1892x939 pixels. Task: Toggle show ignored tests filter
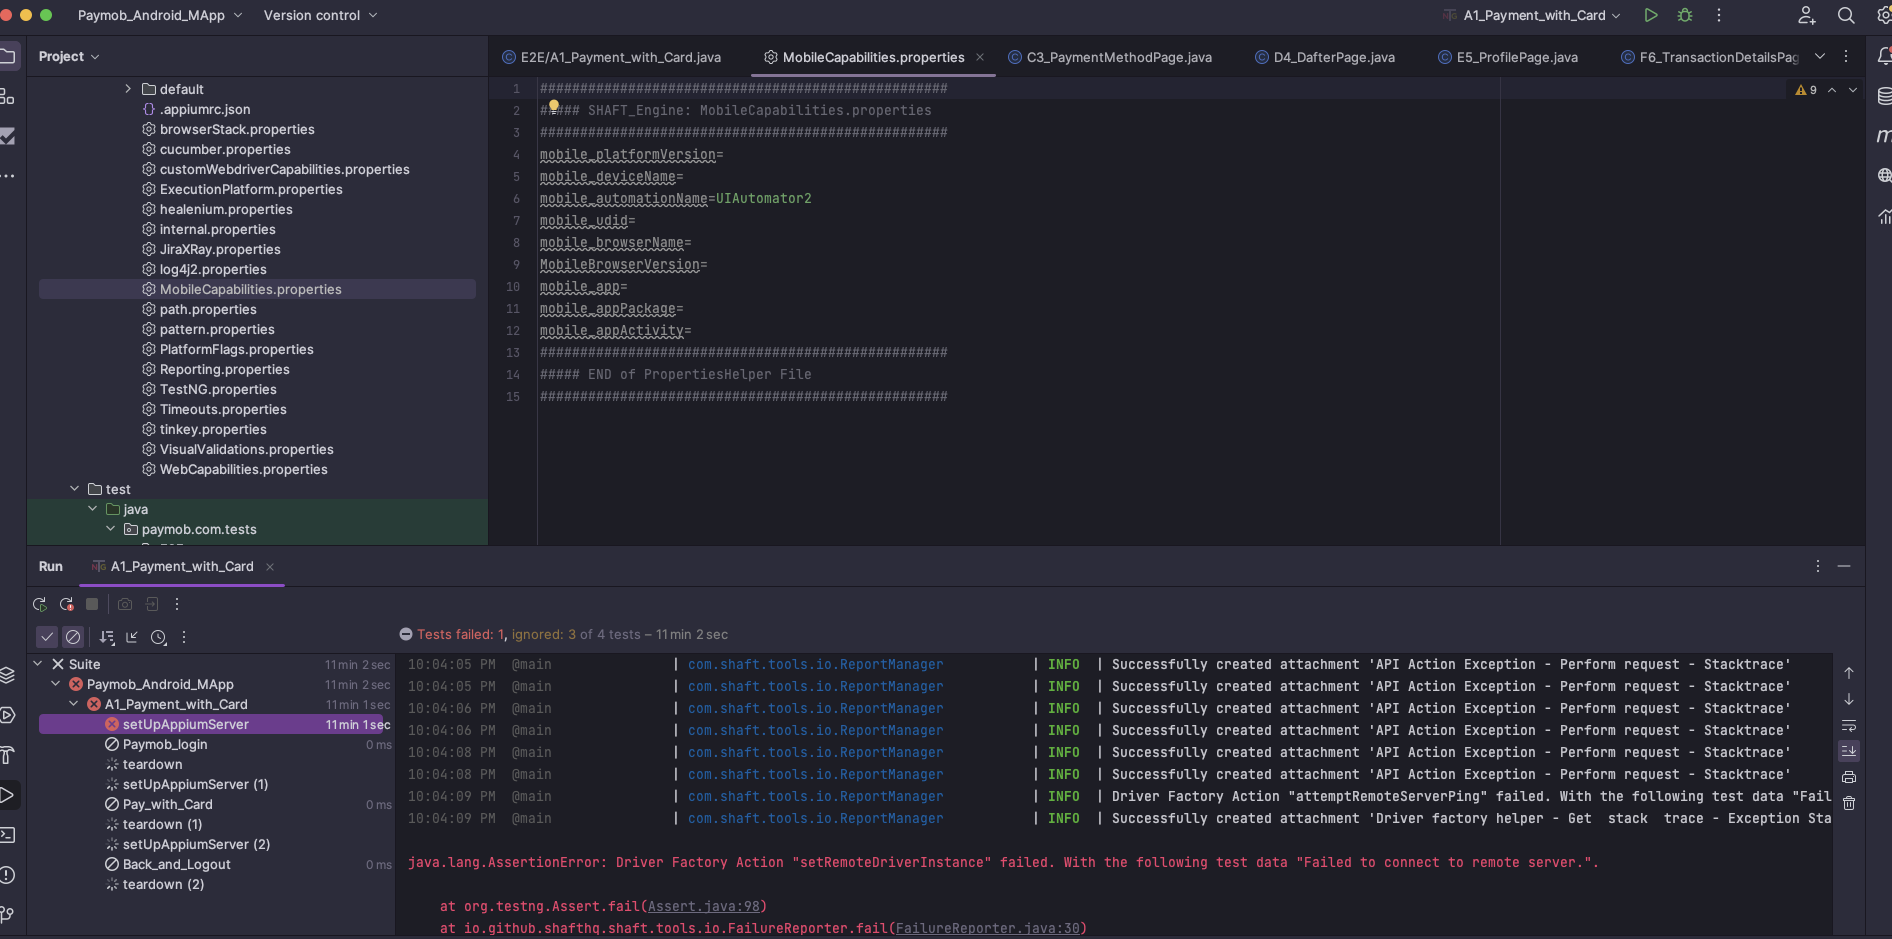(73, 637)
